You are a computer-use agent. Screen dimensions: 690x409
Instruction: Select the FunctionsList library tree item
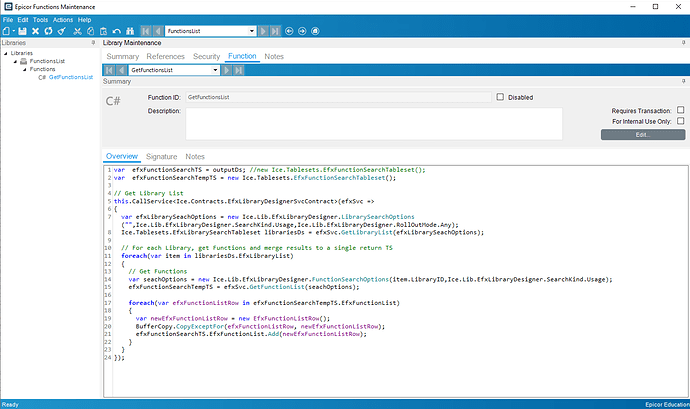[47, 61]
